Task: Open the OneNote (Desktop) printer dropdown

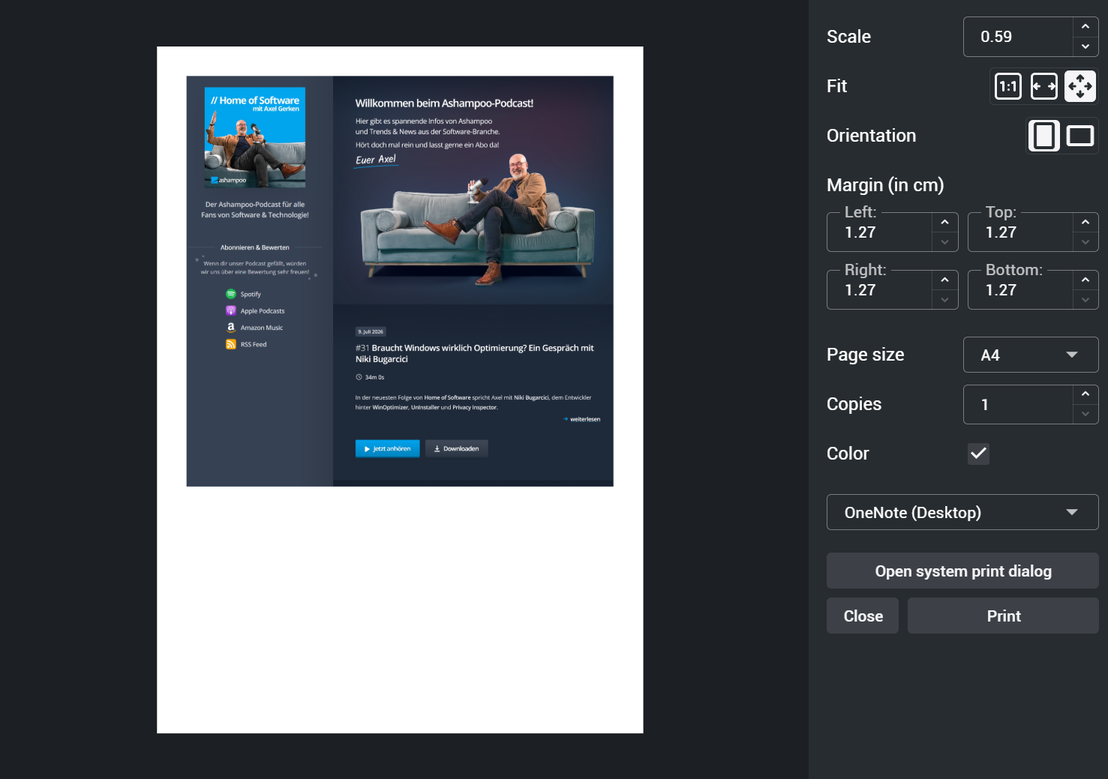Action: point(962,512)
